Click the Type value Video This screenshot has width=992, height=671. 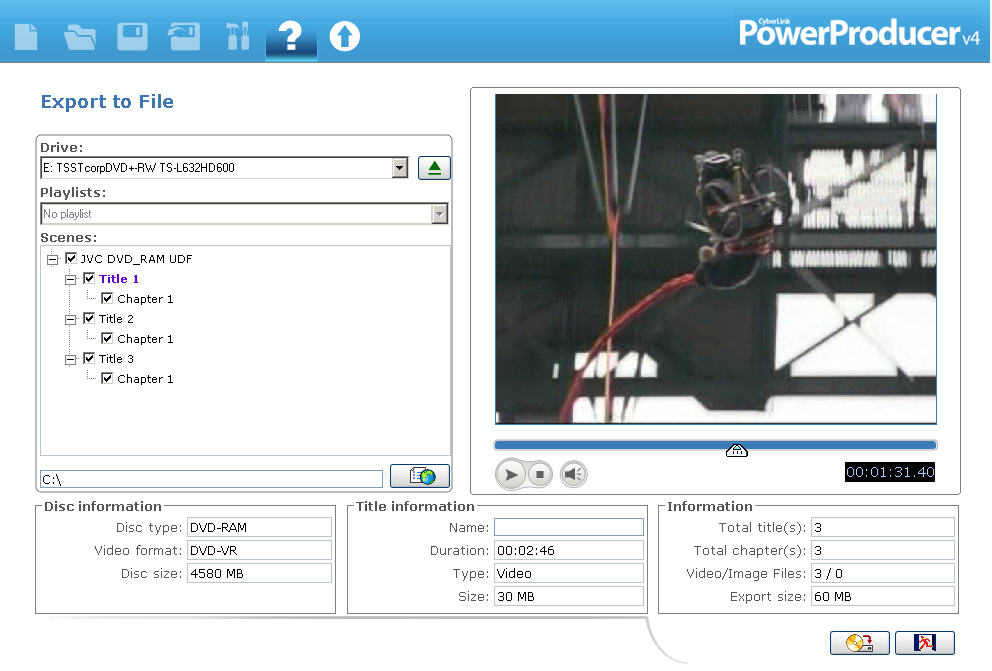pyautogui.click(x=569, y=574)
